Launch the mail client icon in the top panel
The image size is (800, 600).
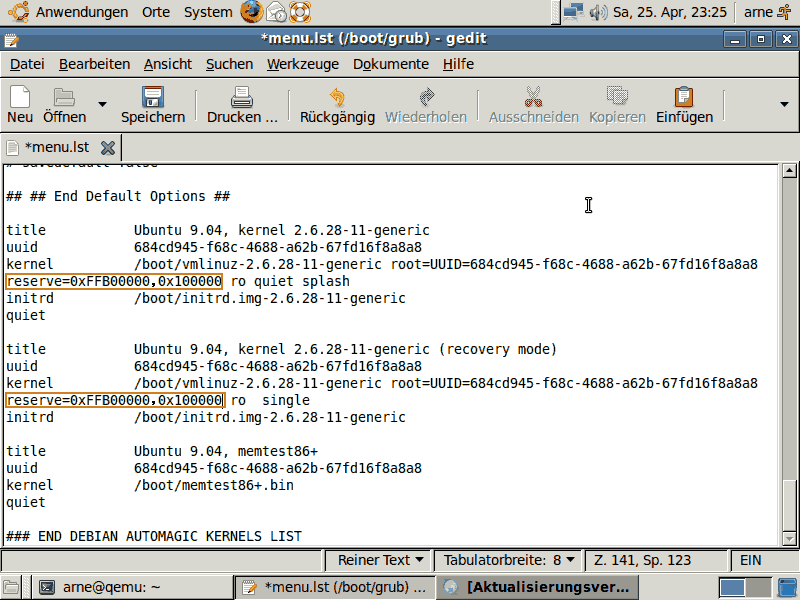tap(276, 12)
